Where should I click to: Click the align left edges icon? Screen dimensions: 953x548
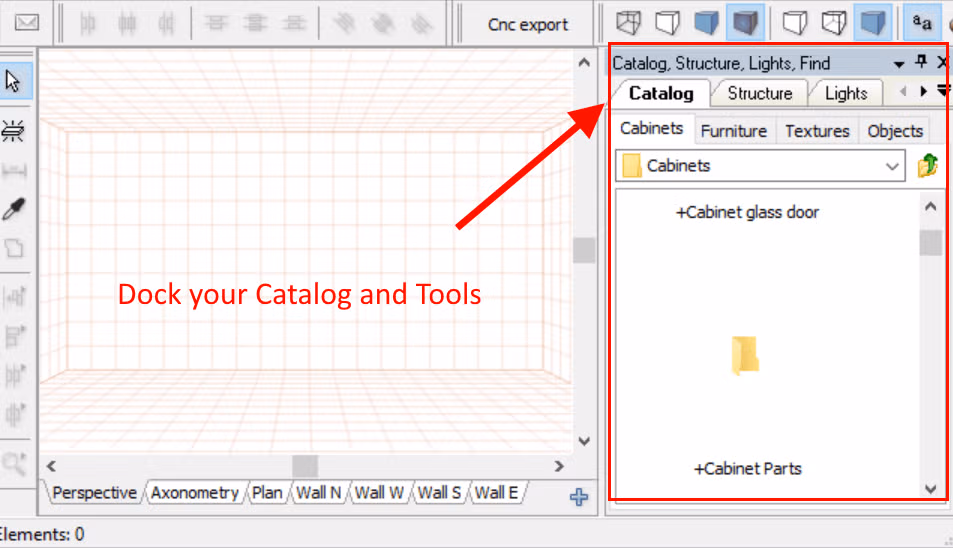[x=88, y=24]
